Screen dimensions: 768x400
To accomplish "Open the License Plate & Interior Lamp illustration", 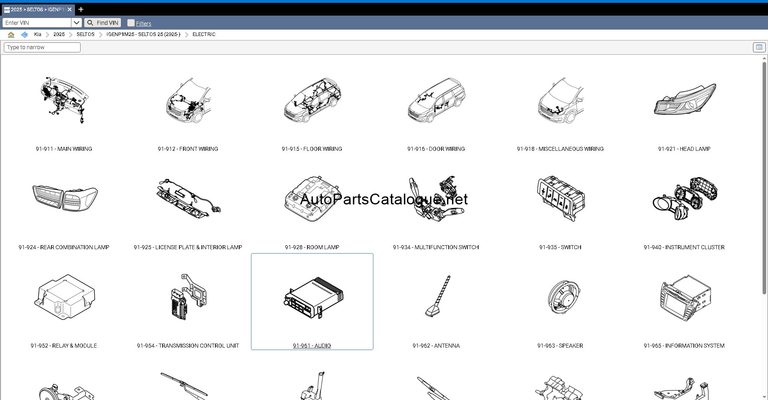I will (x=188, y=198).
